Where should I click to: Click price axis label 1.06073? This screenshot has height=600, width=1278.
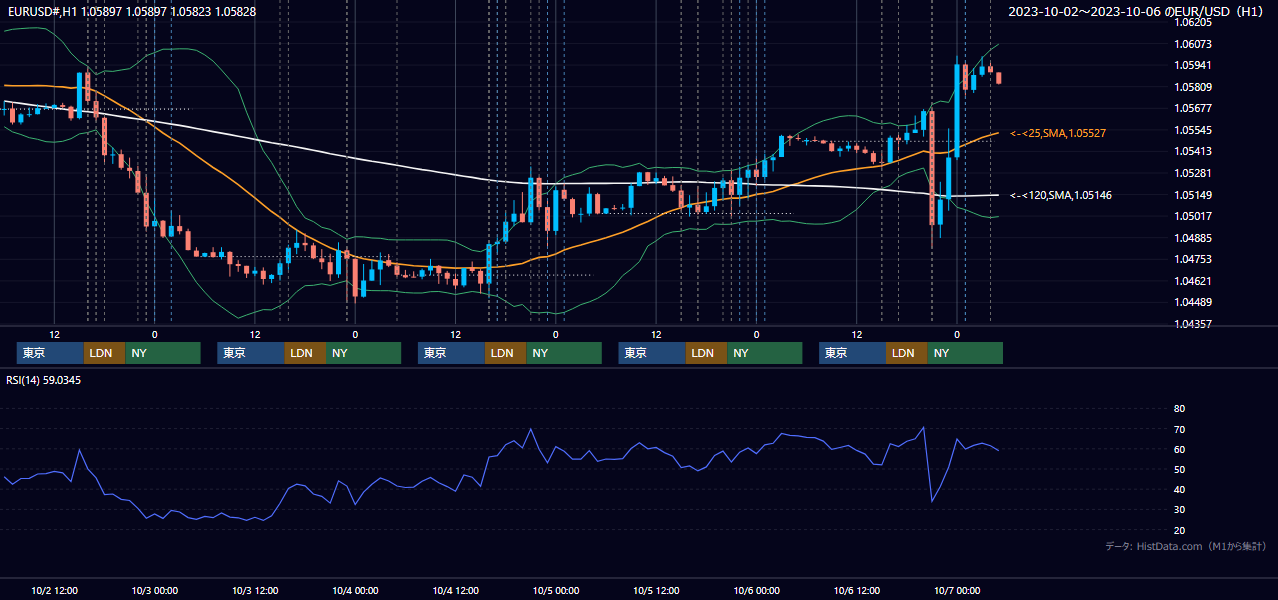(1193, 44)
